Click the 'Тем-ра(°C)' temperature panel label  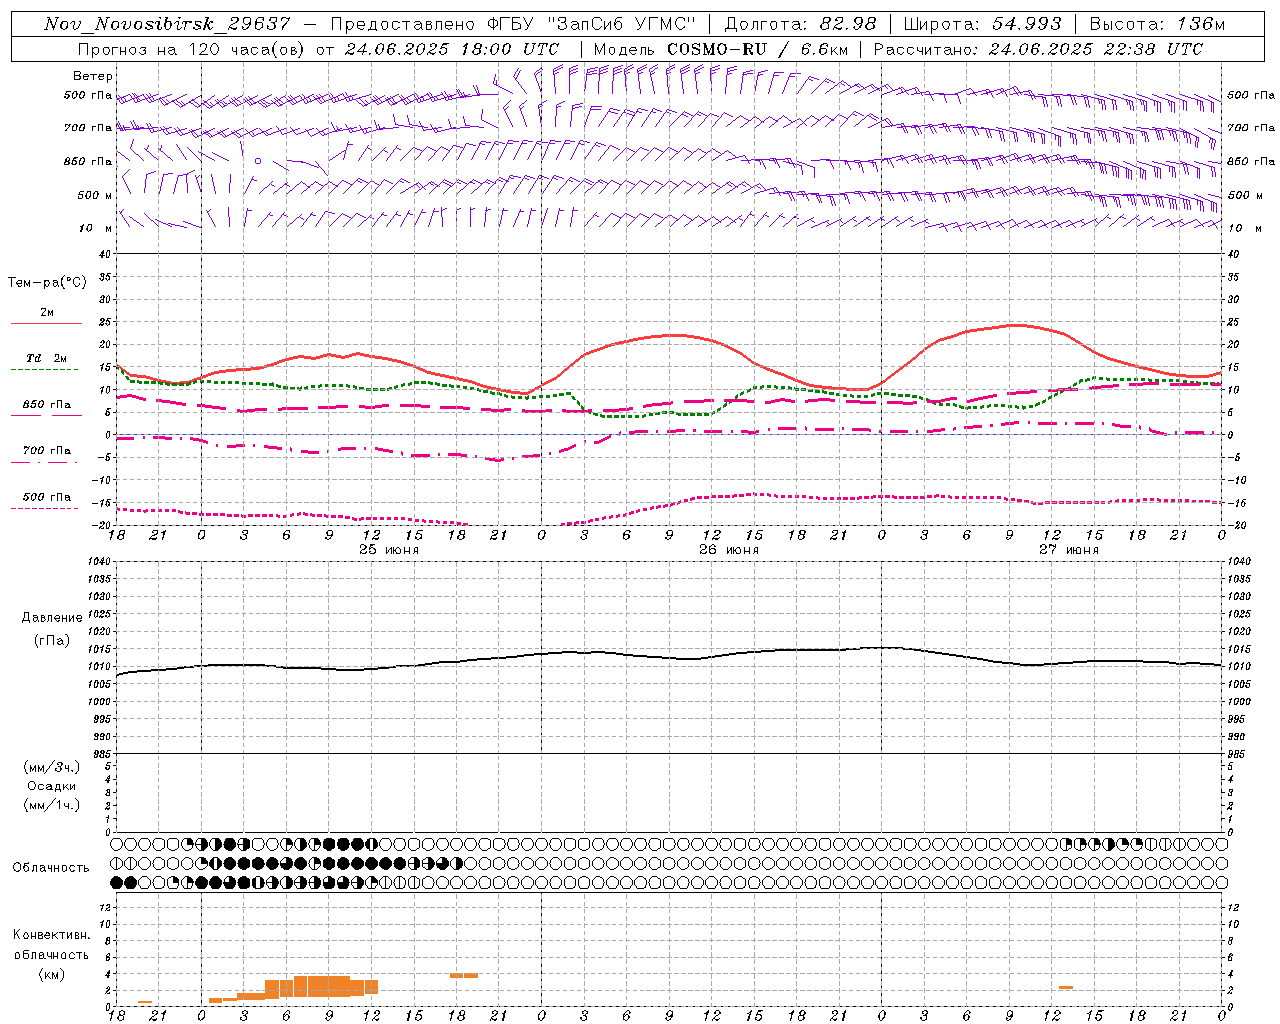pos(47,283)
